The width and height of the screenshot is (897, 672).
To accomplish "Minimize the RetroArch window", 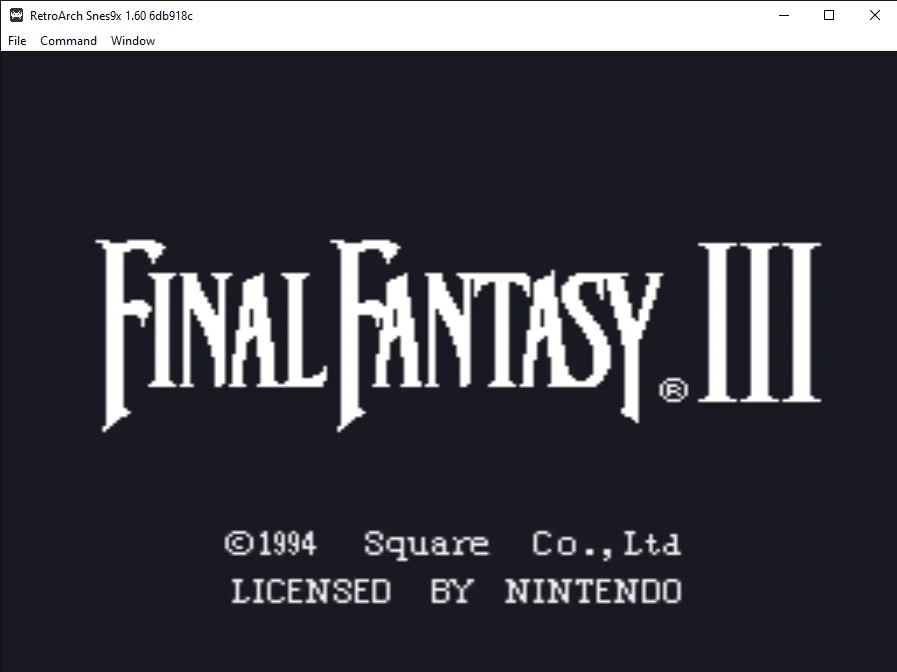I will (784, 15).
